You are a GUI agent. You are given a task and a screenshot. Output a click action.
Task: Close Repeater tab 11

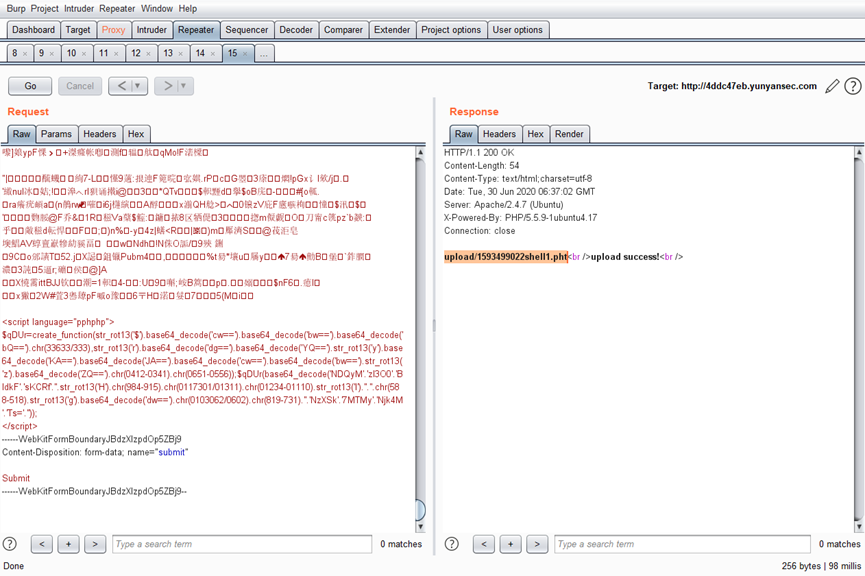click(116, 54)
